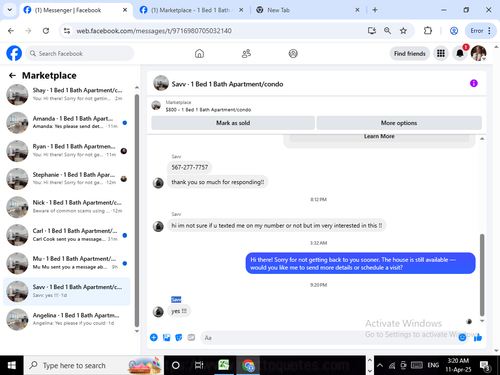The width and height of the screenshot is (500, 375).
Task: Click the browser zoom magnifier icon
Action: [x=387, y=31]
